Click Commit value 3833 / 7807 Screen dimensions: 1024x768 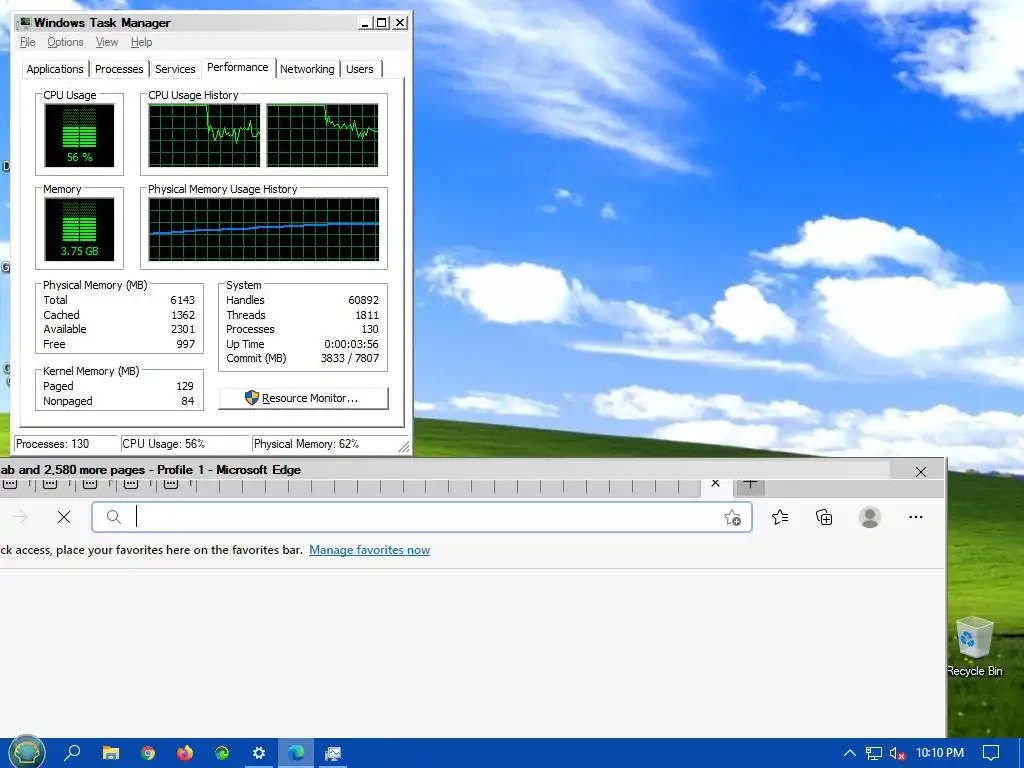pos(349,359)
